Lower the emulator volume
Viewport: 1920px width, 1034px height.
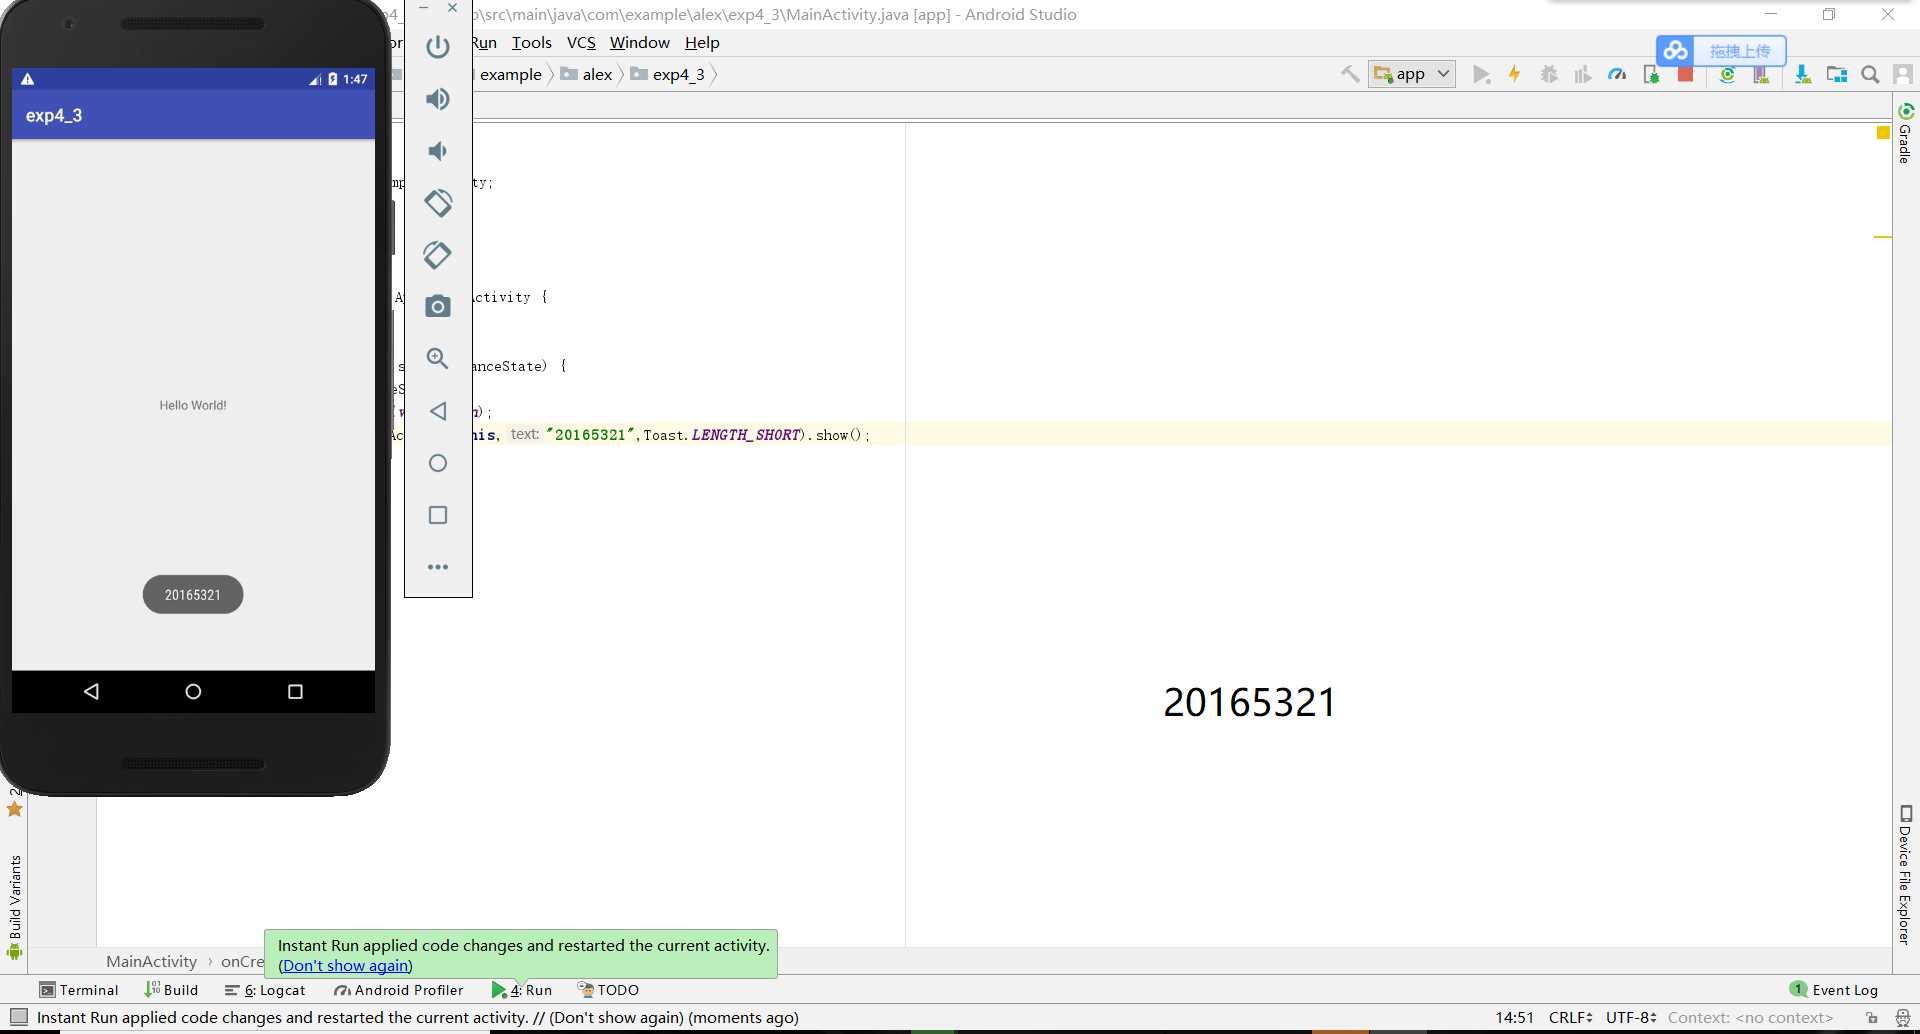click(438, 151)
